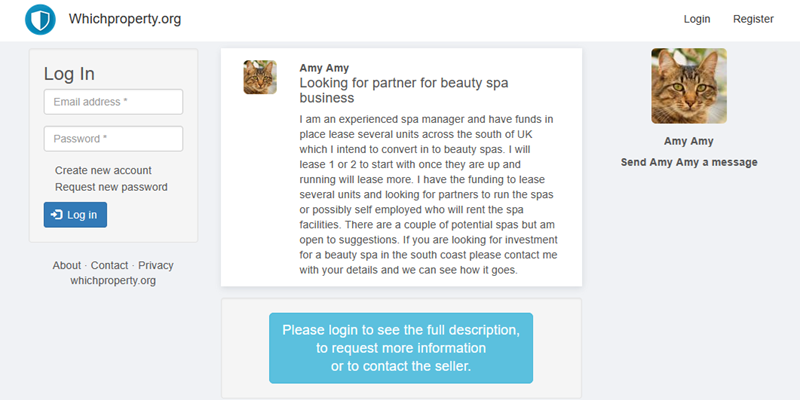Open the Privacy footer link
Image resolution: width=800 pixels, height=400 pixels.
(156, 265)
